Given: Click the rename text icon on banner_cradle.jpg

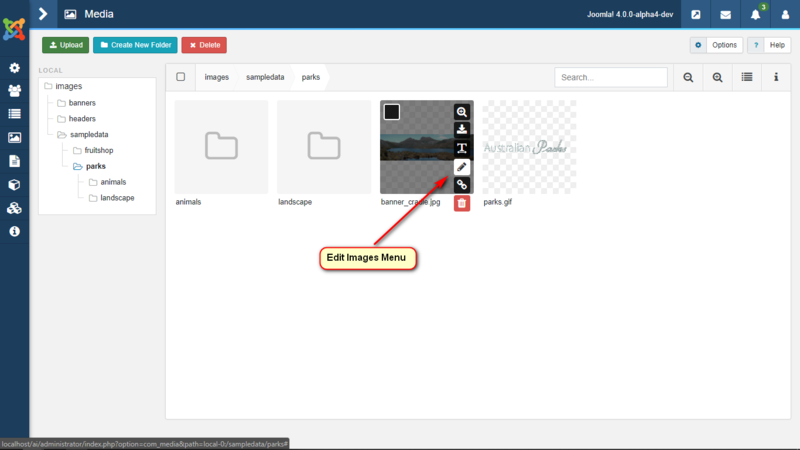Looking at the screenshot, I should point(461,148).
